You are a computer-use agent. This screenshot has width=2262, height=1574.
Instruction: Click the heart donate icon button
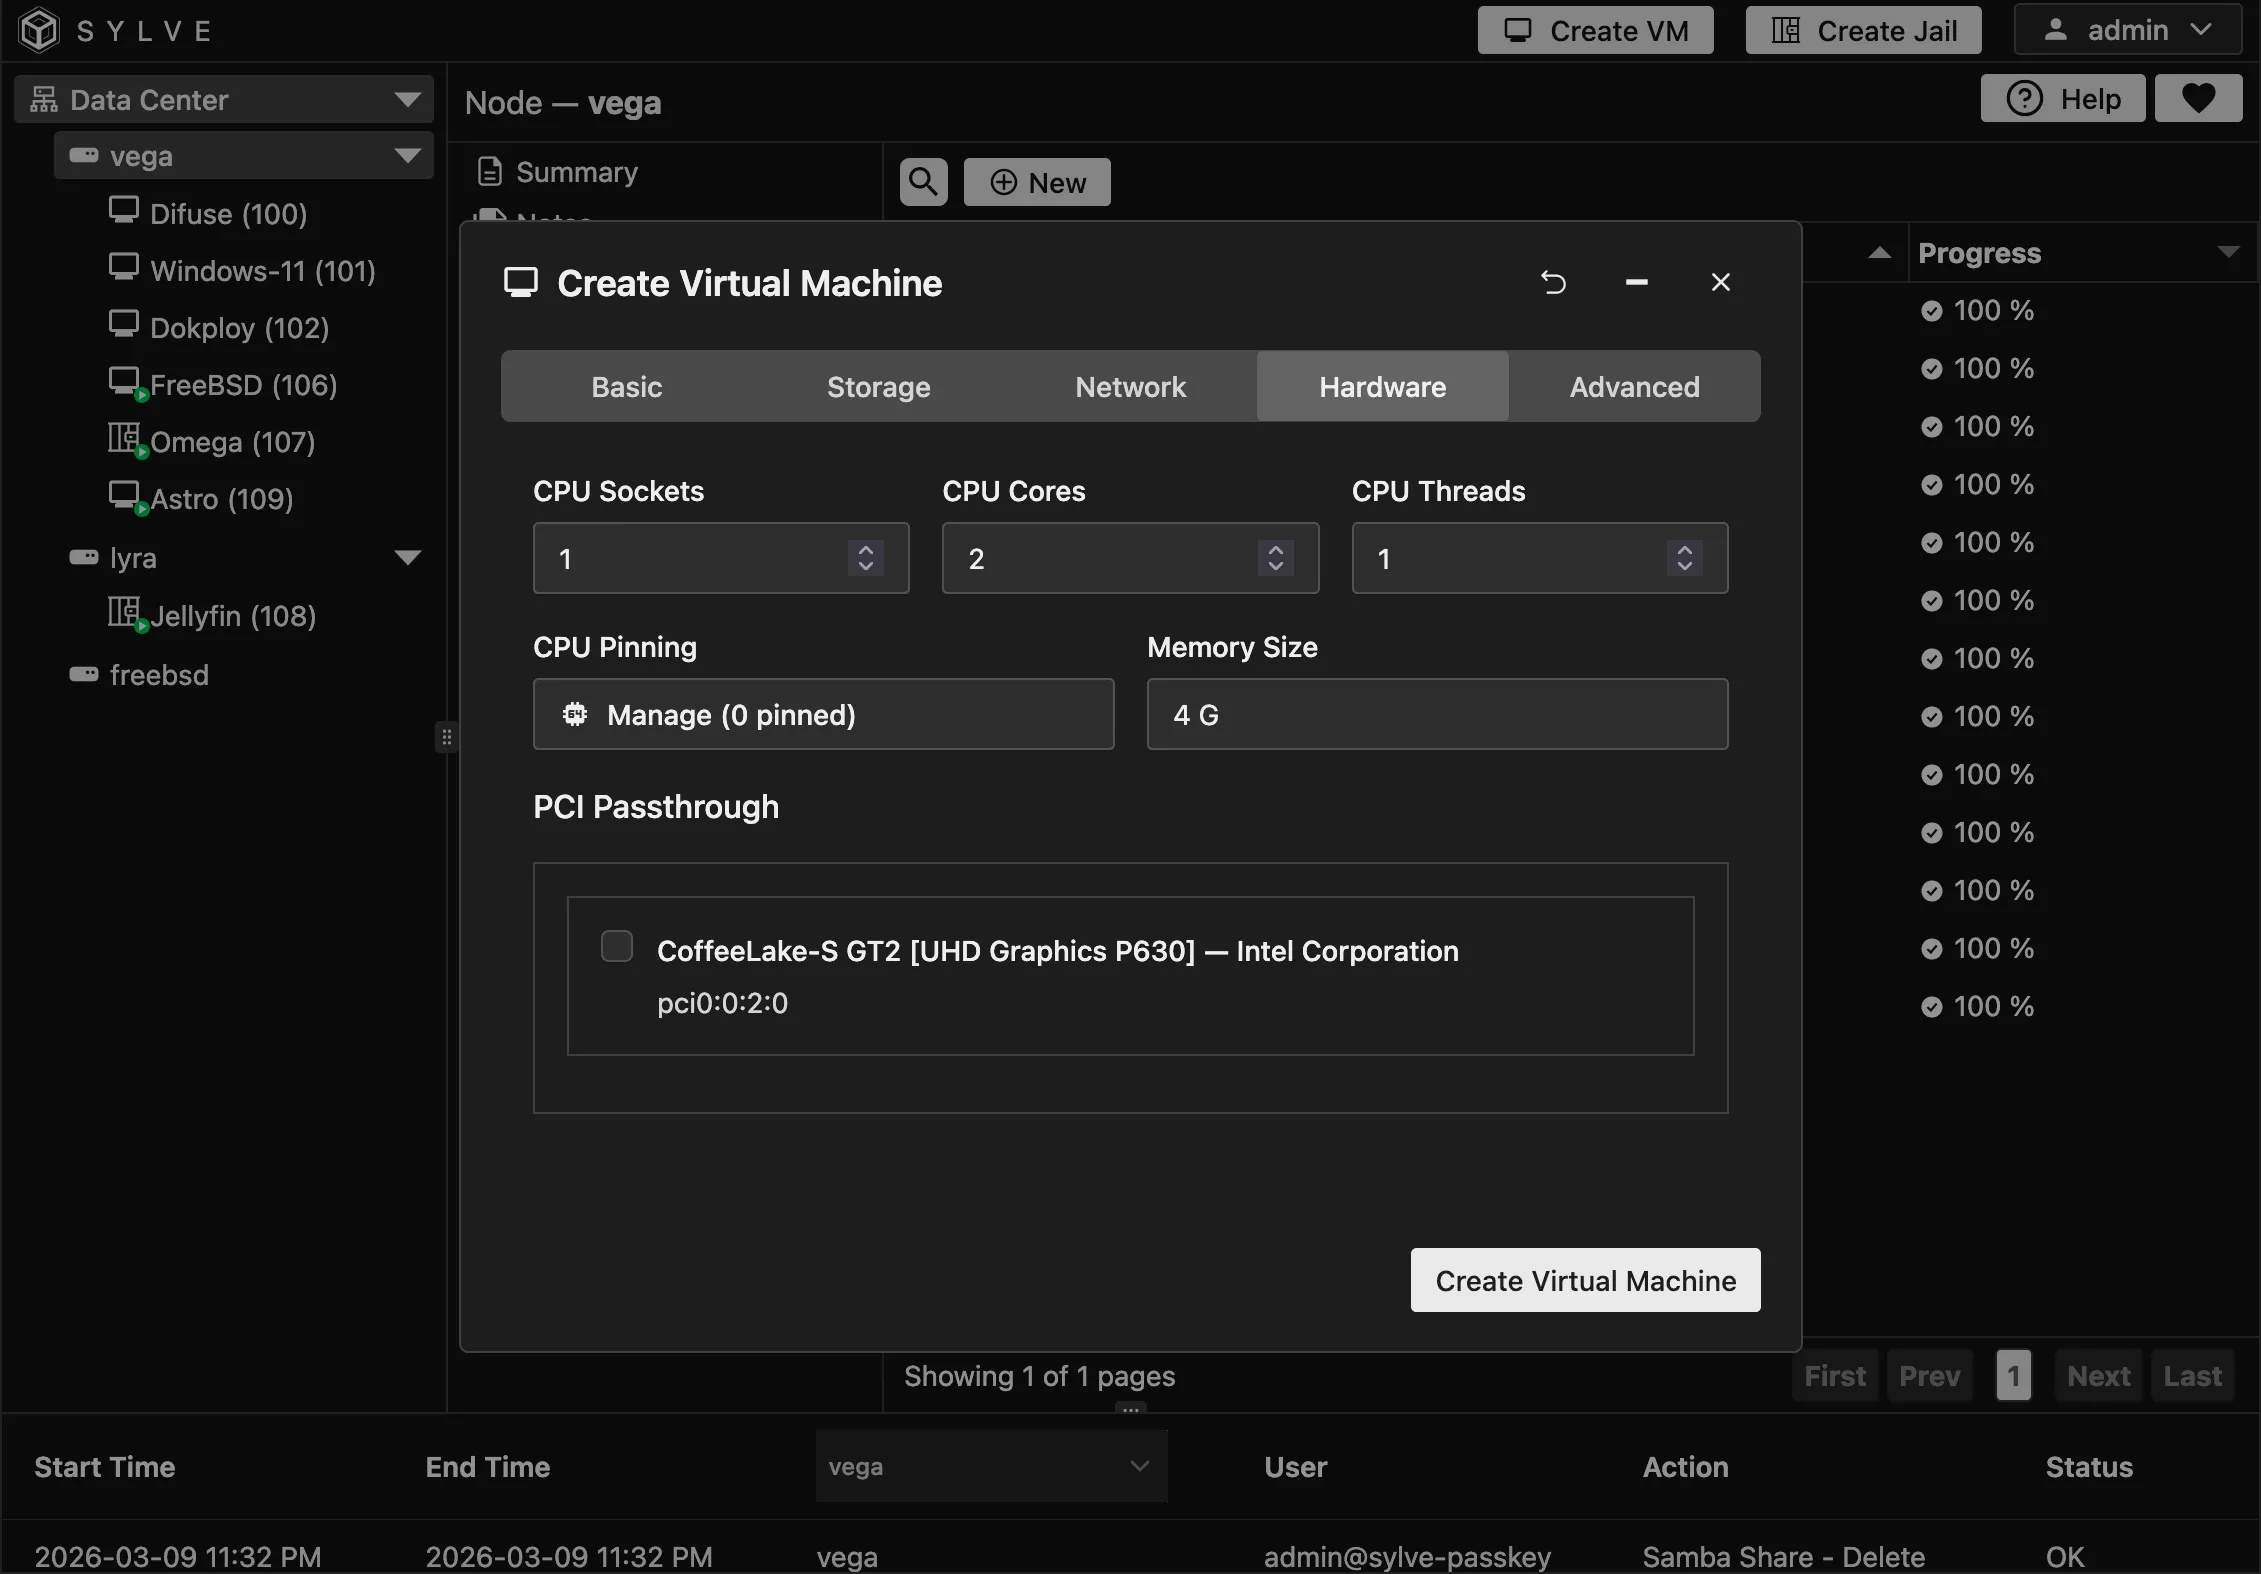(2198, 98)
